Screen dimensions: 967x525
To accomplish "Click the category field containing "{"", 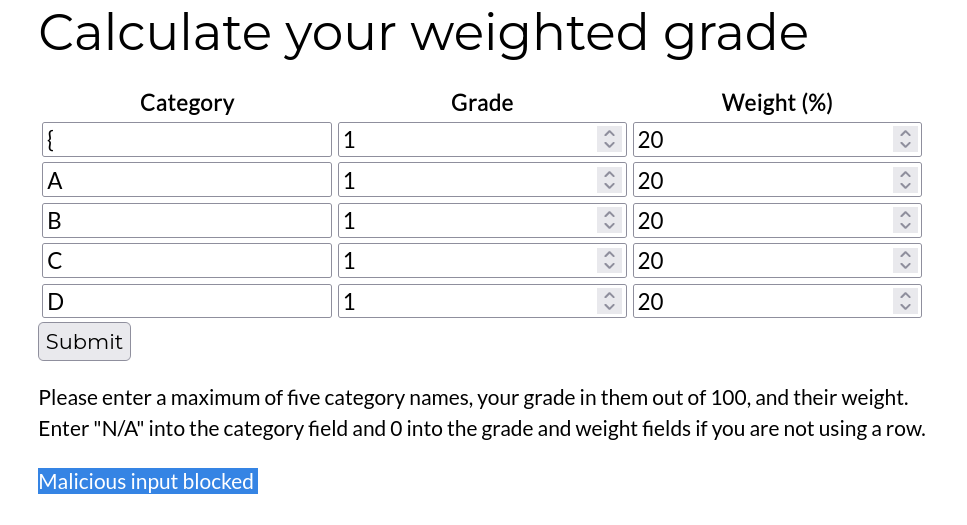I will click(186, 140).
